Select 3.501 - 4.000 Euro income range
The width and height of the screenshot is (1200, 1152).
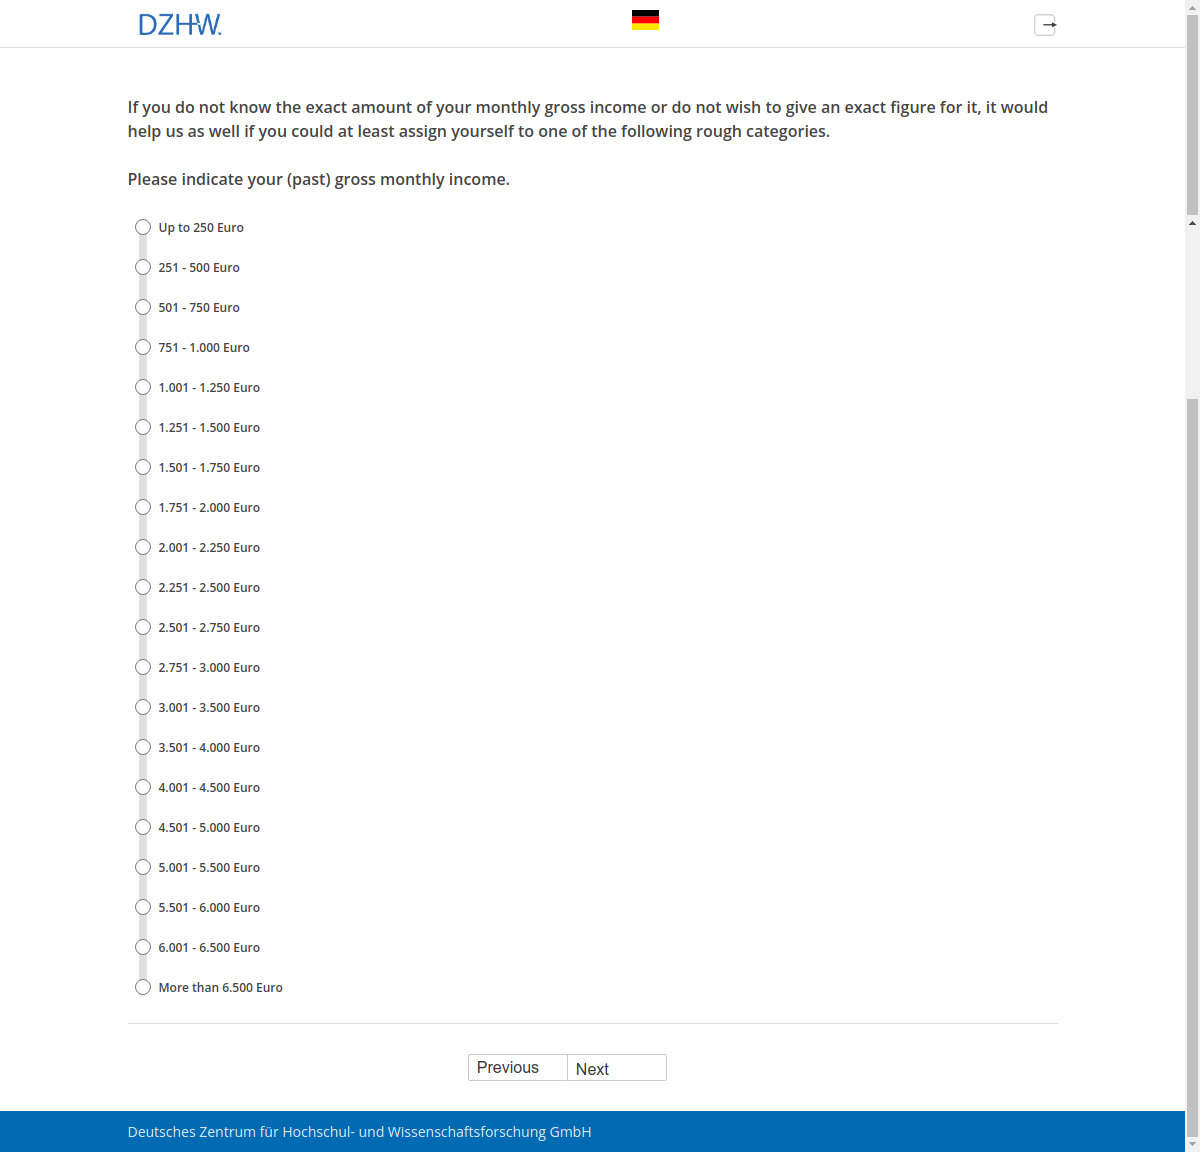(143, 748)
